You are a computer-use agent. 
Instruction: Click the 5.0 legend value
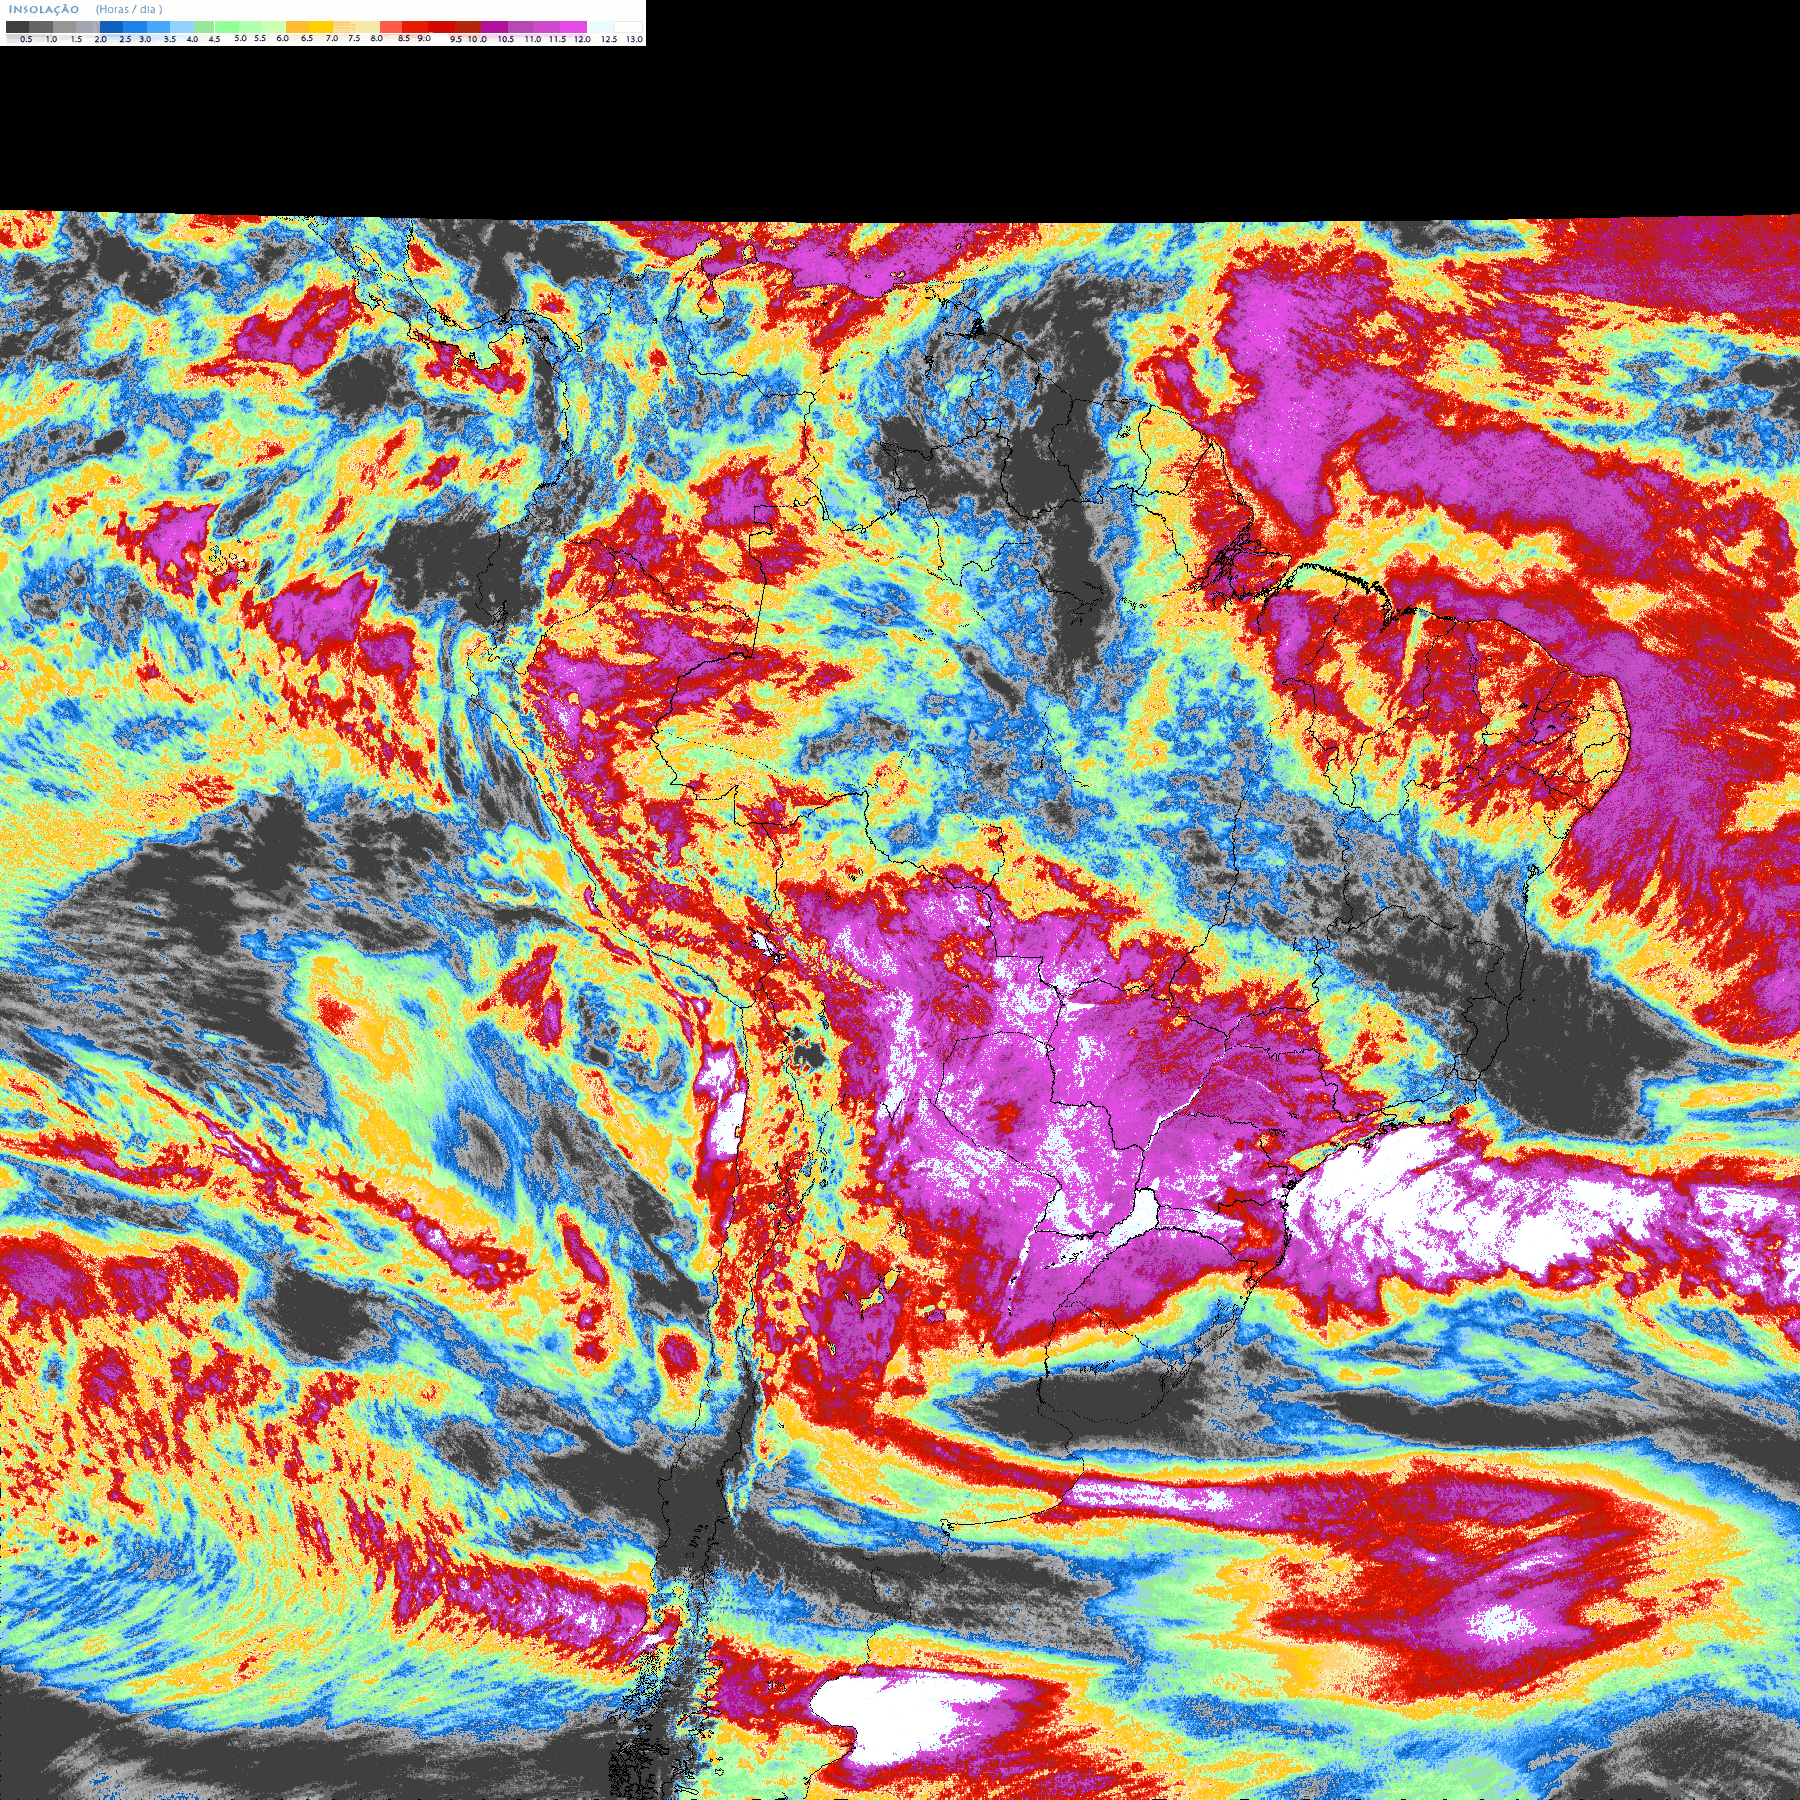240,38
